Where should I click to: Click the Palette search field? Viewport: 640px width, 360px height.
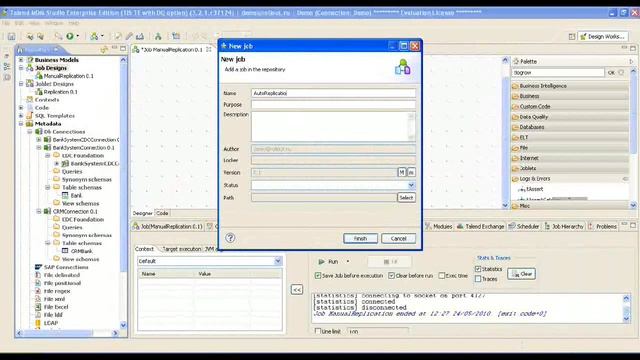[558, 73]
